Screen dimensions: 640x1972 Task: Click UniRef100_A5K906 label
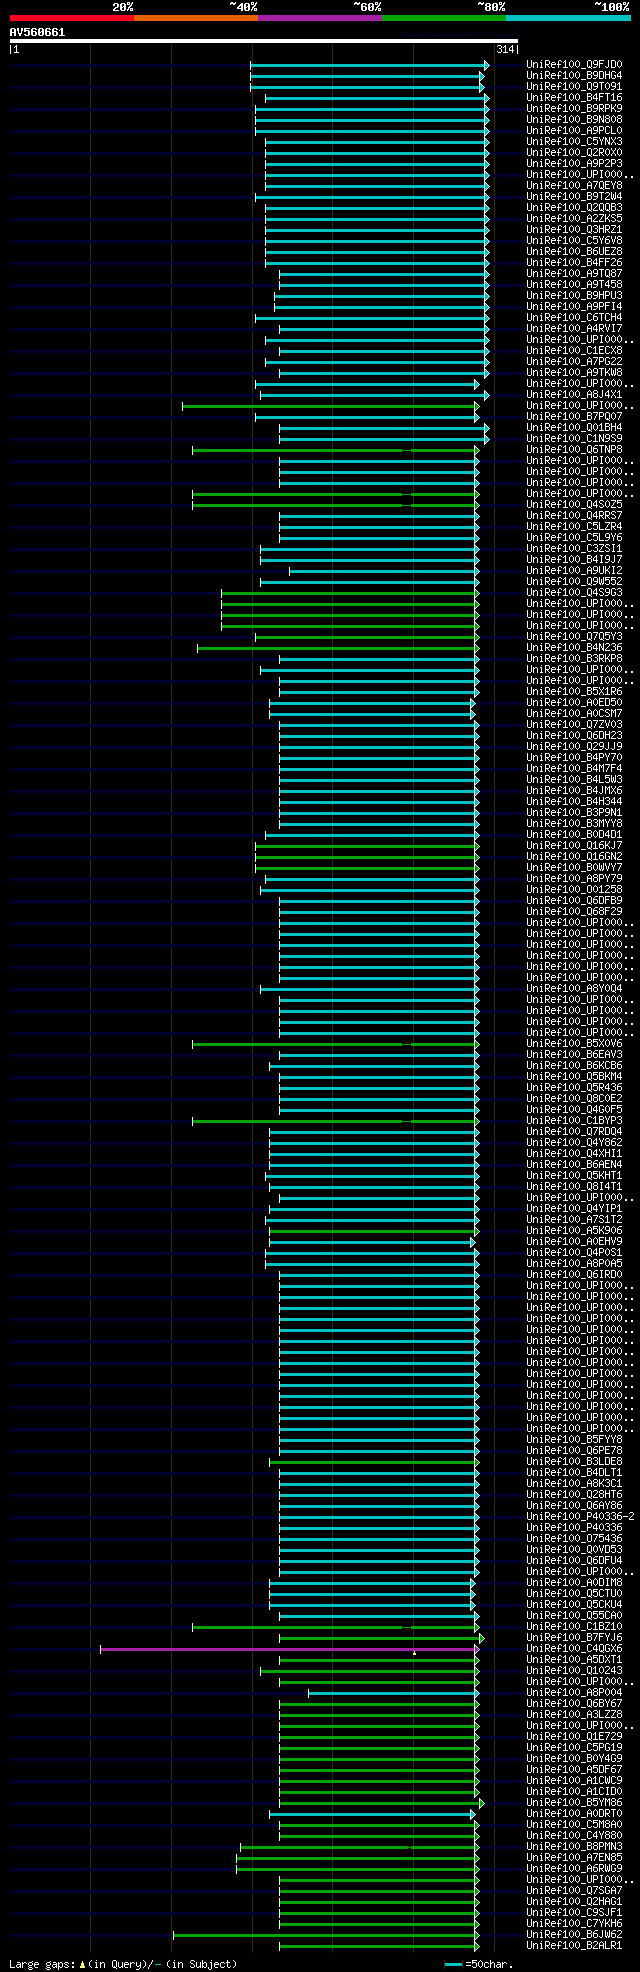[574, 1230]
